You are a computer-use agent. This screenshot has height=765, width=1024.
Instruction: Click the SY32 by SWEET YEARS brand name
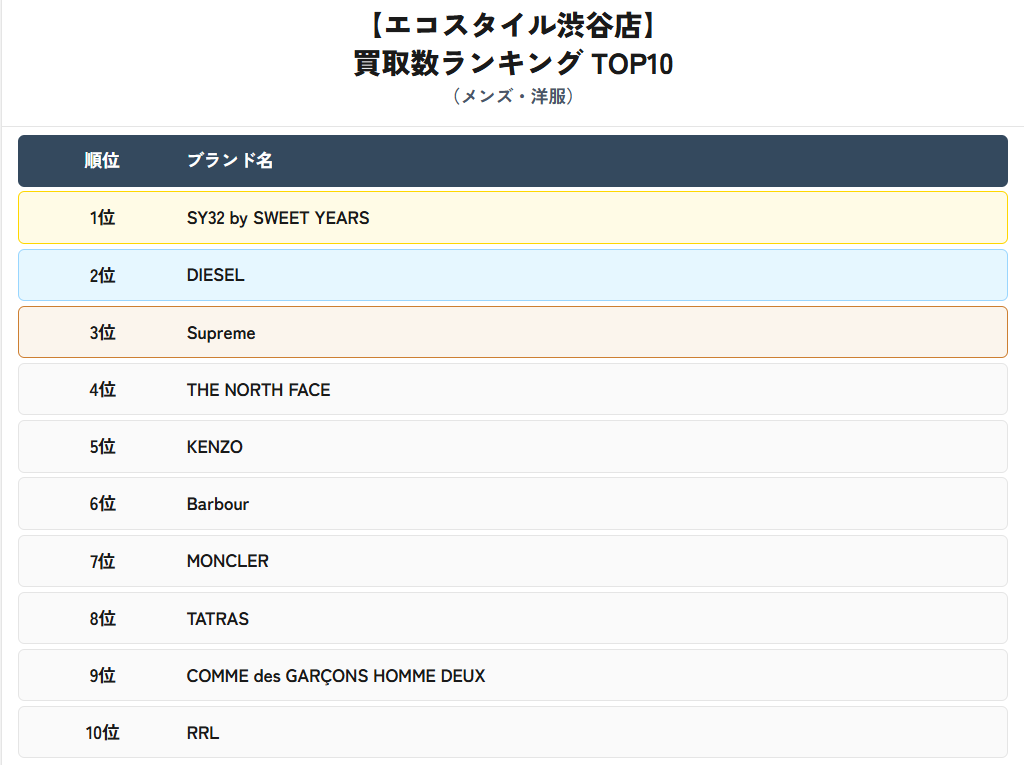[x=278, y=218]
